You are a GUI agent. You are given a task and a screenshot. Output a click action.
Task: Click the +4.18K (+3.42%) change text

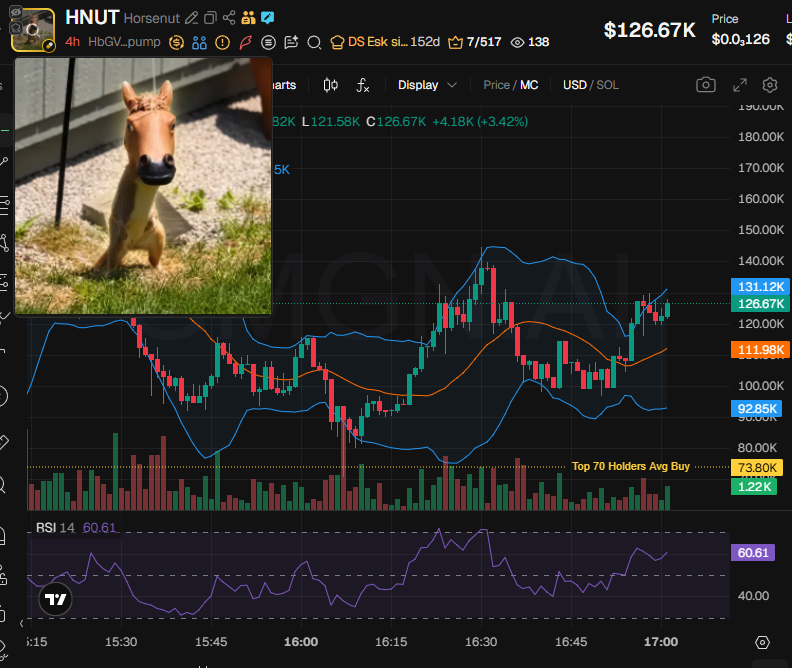(480, 122)
